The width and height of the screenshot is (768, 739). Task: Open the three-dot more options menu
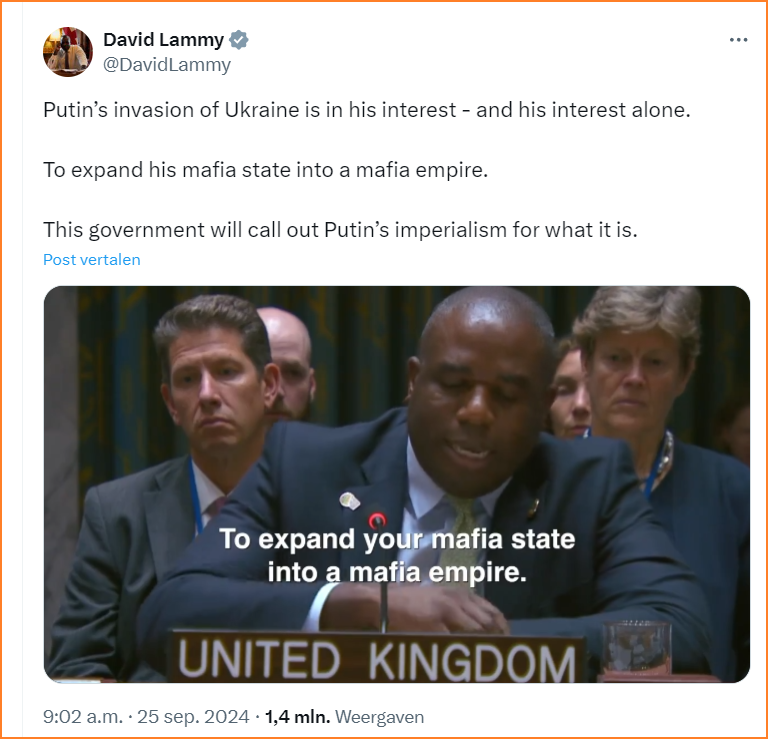click(x=738, y=40)
